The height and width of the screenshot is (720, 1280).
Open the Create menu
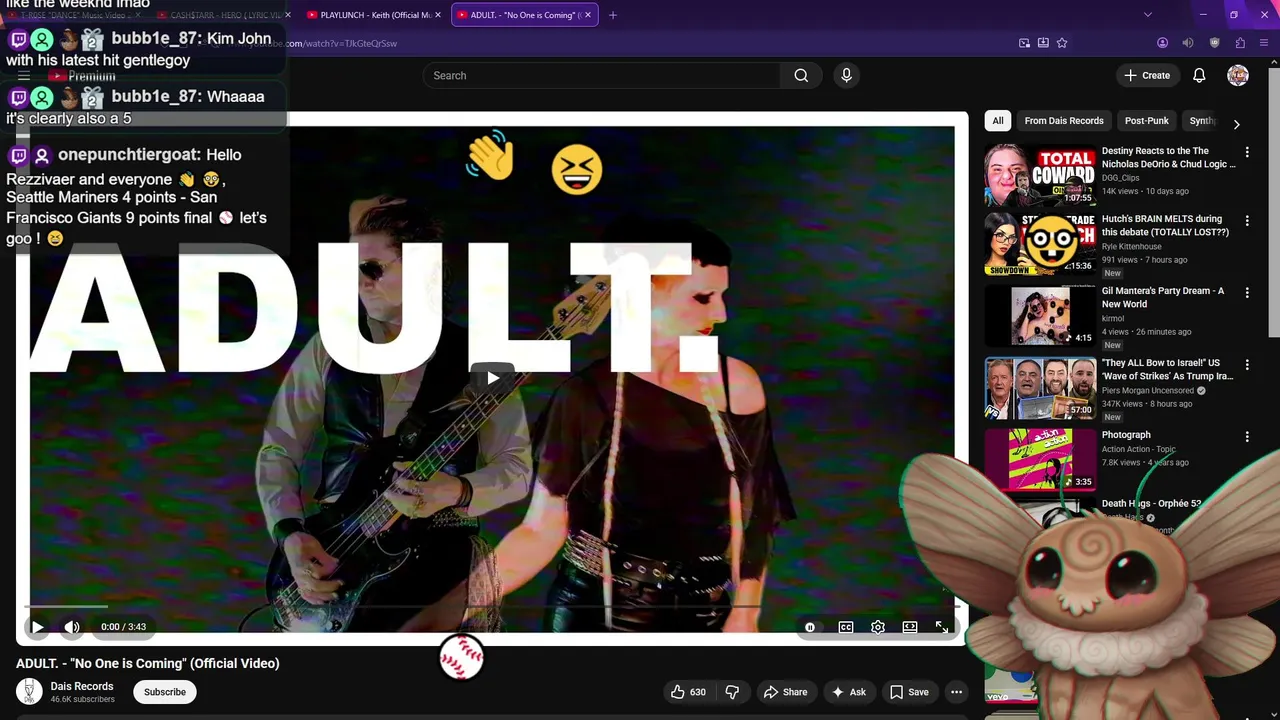coord(1147,75)
